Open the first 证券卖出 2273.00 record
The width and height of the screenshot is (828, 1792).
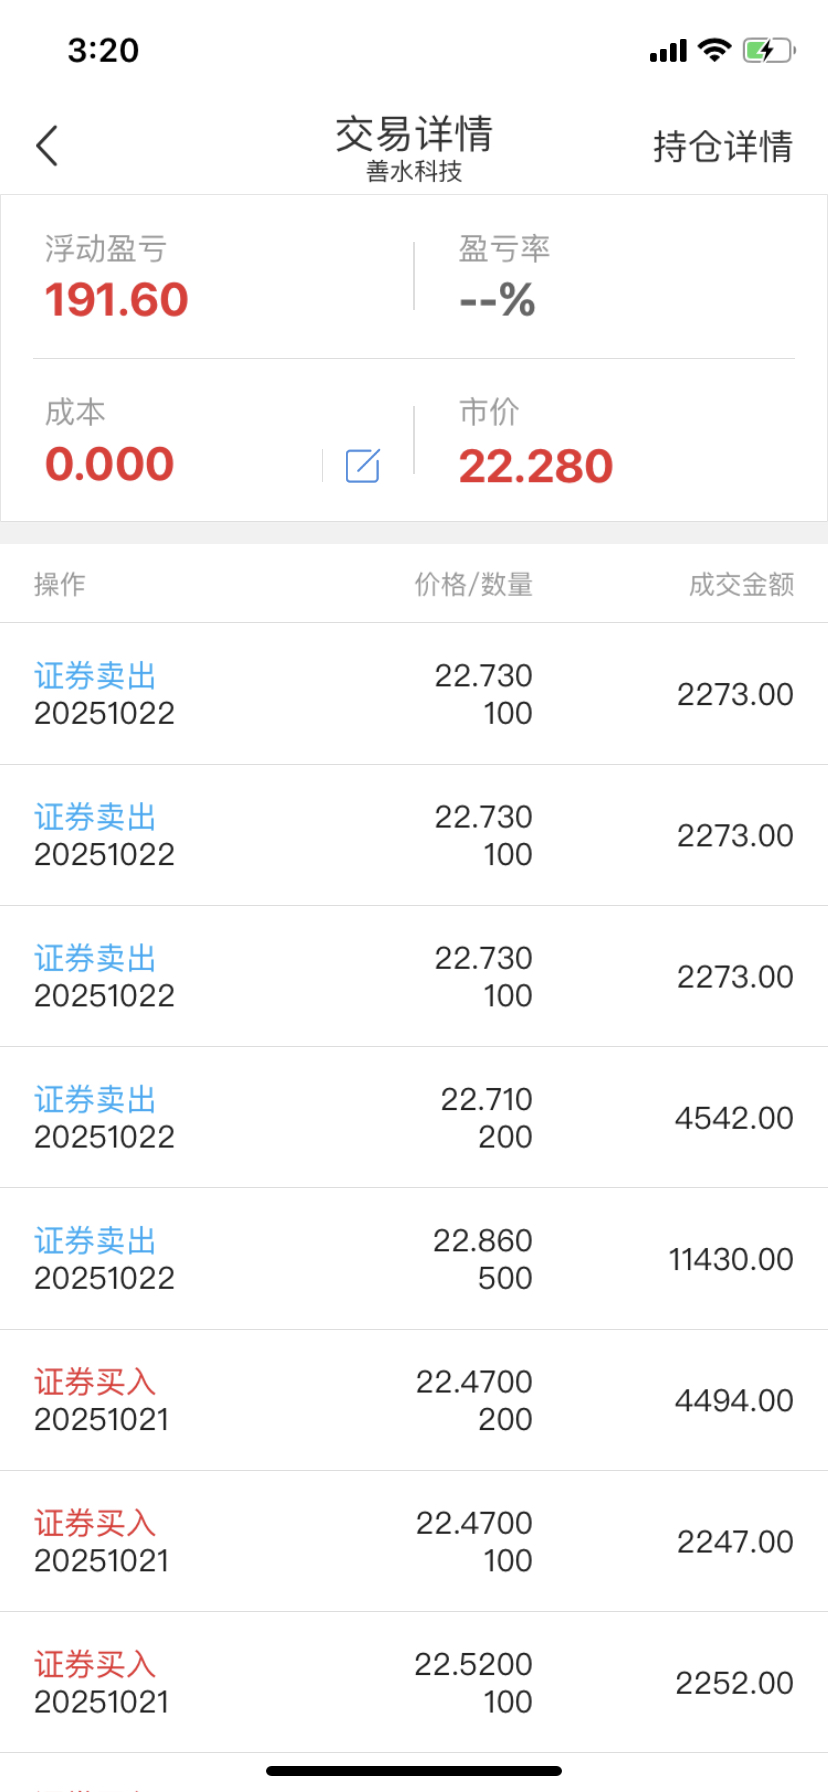click(414, 694)
